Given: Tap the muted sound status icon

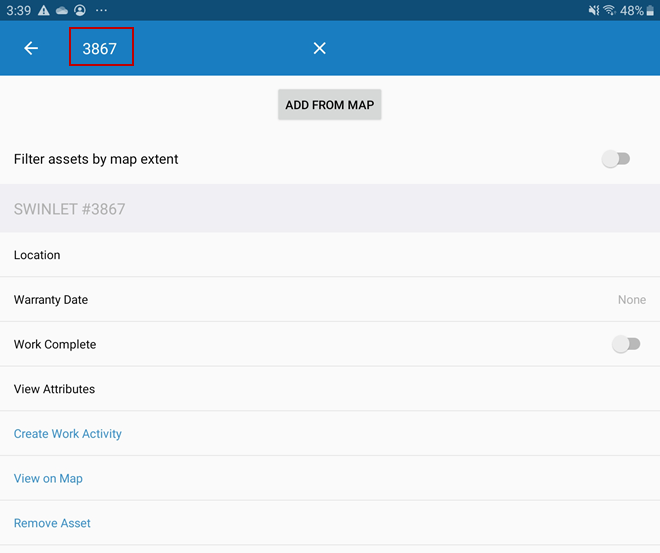Looking at the screenshot, I should 592,10.
